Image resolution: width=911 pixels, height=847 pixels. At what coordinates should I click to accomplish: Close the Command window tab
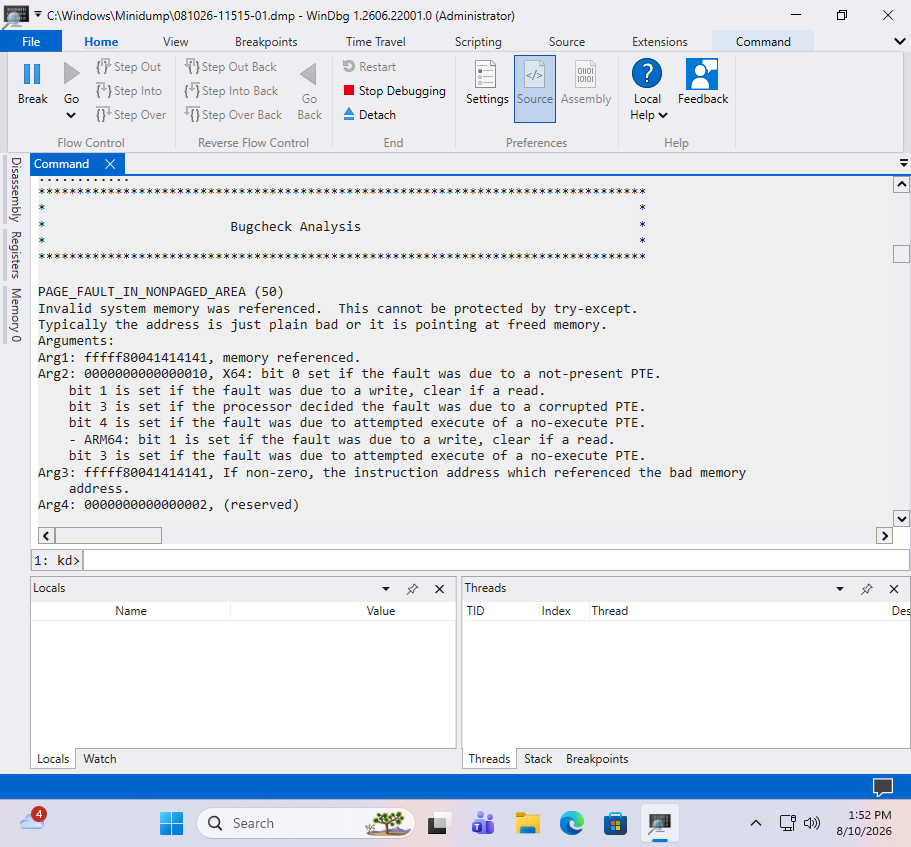coord(110,164)
